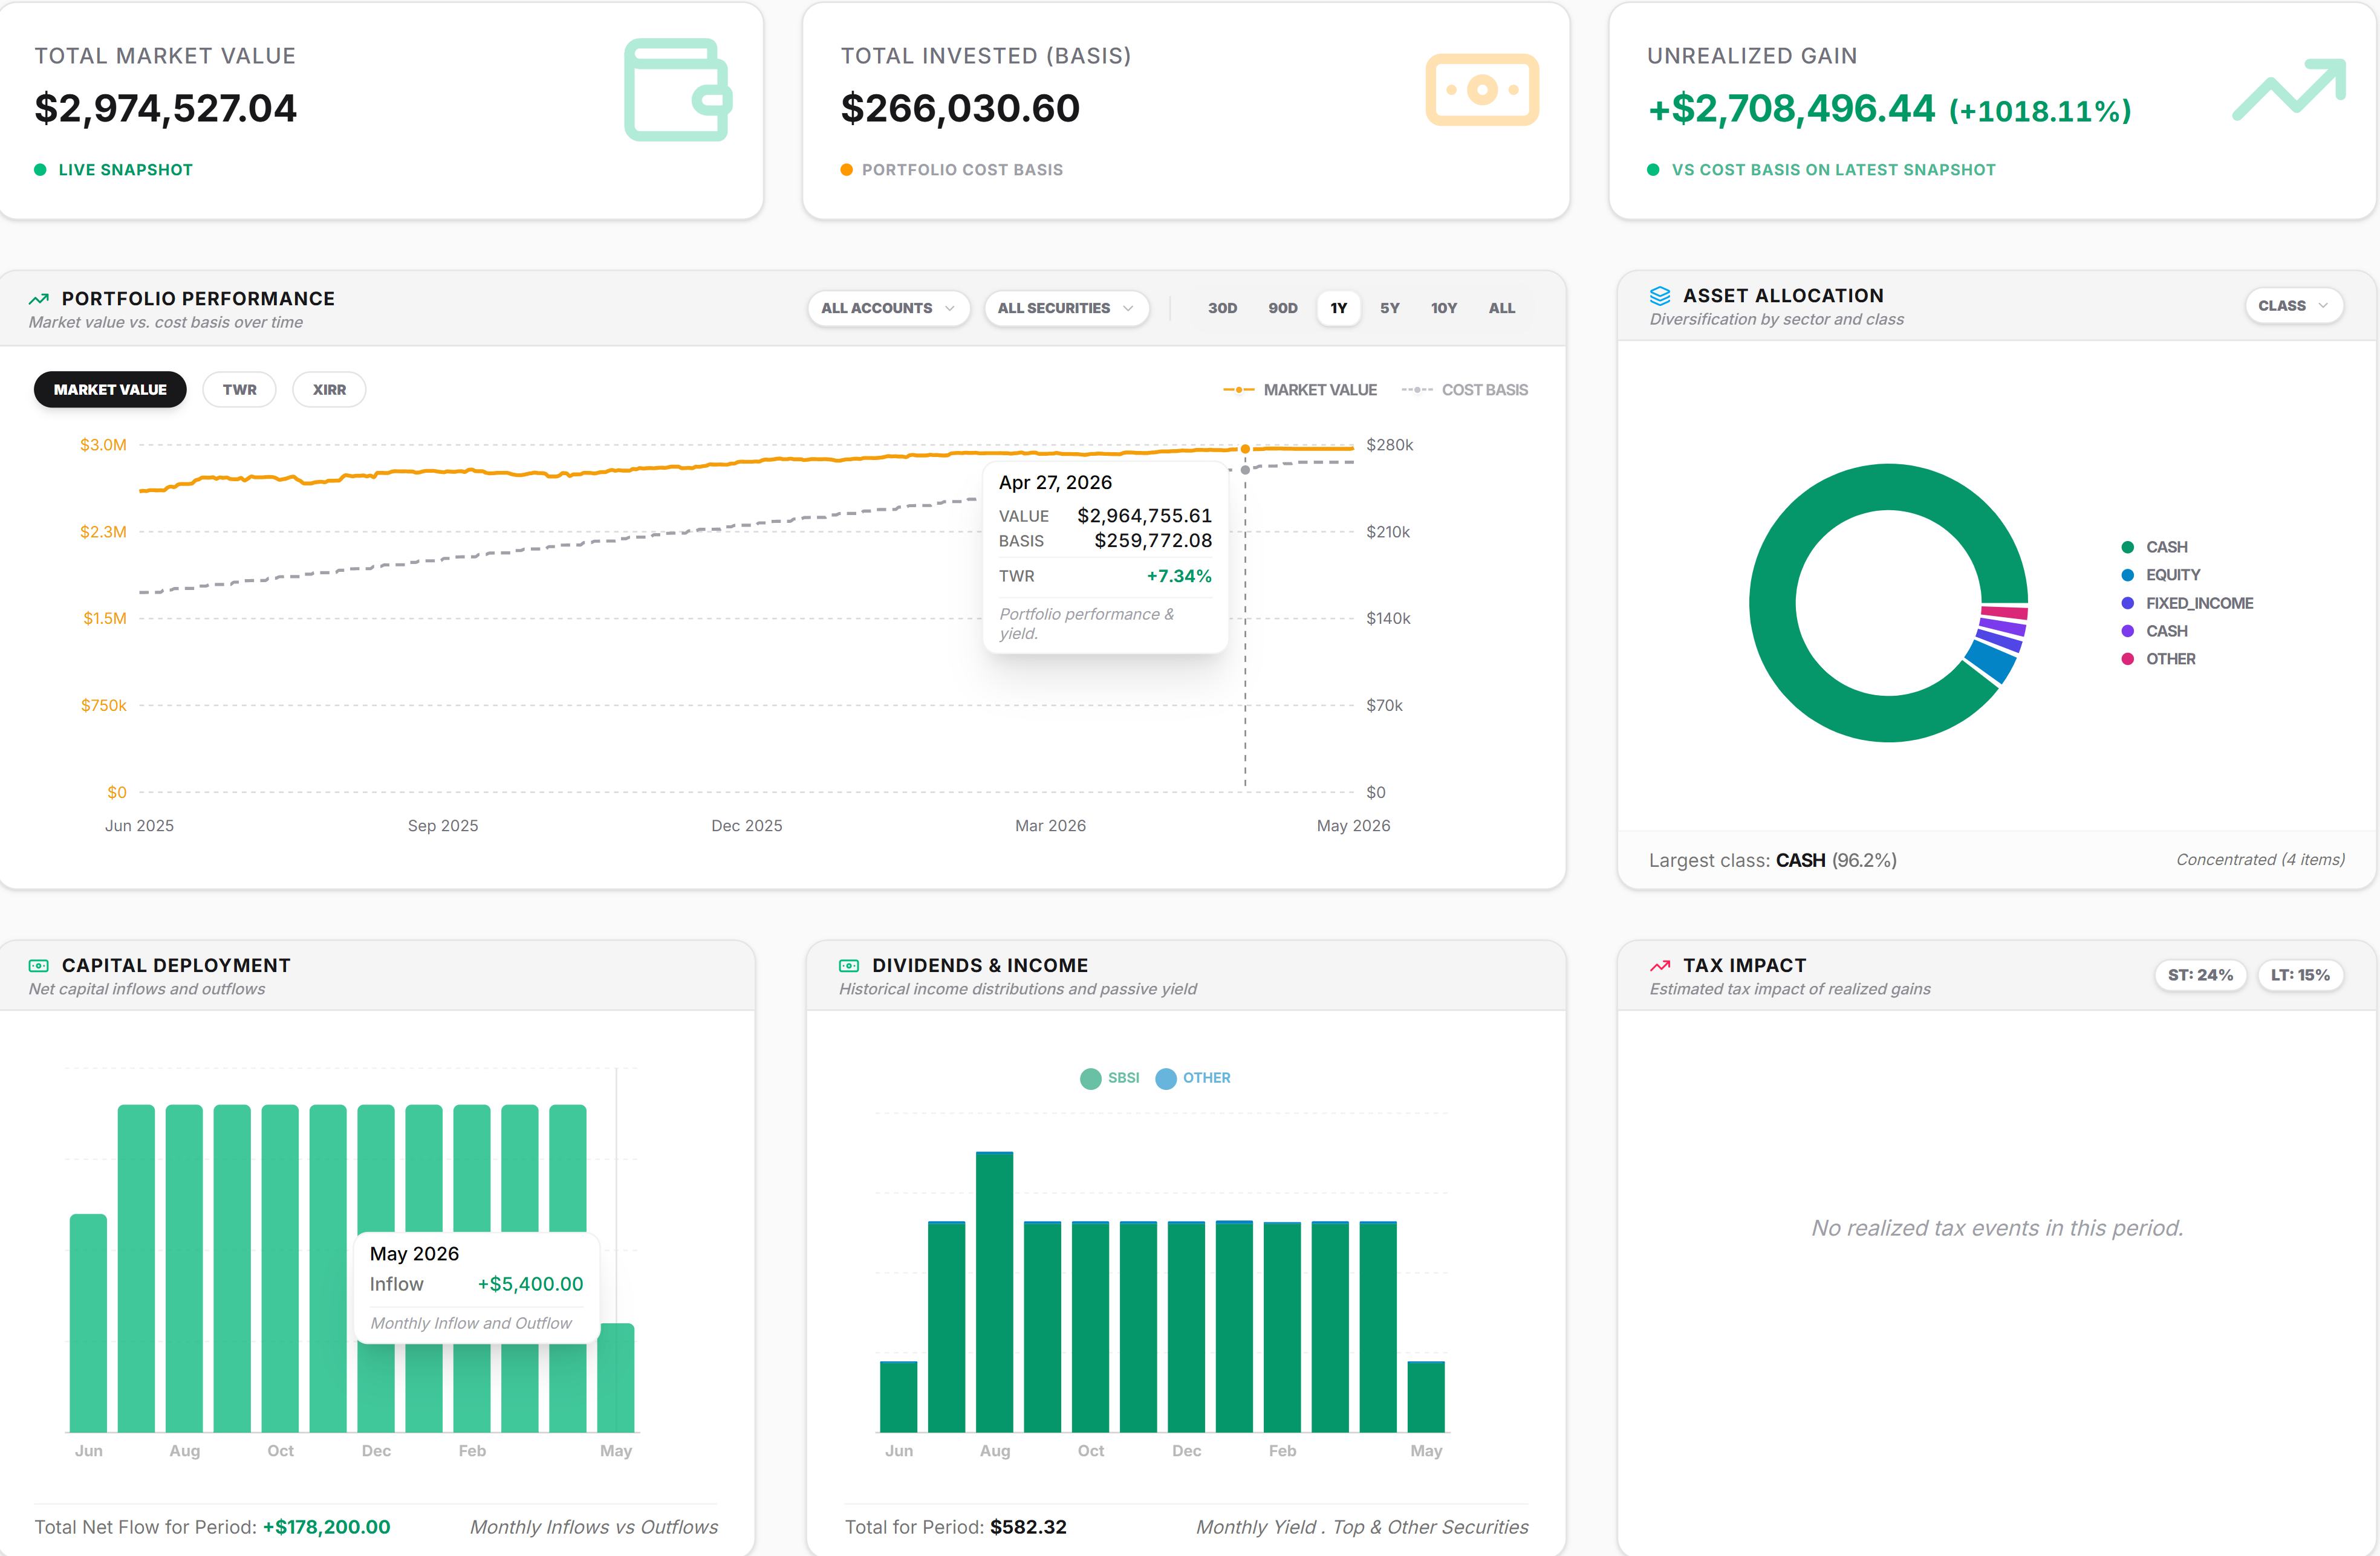Switch chart mode to TWR
This screenshot has height=1556, width=2380.
(239, 390)
